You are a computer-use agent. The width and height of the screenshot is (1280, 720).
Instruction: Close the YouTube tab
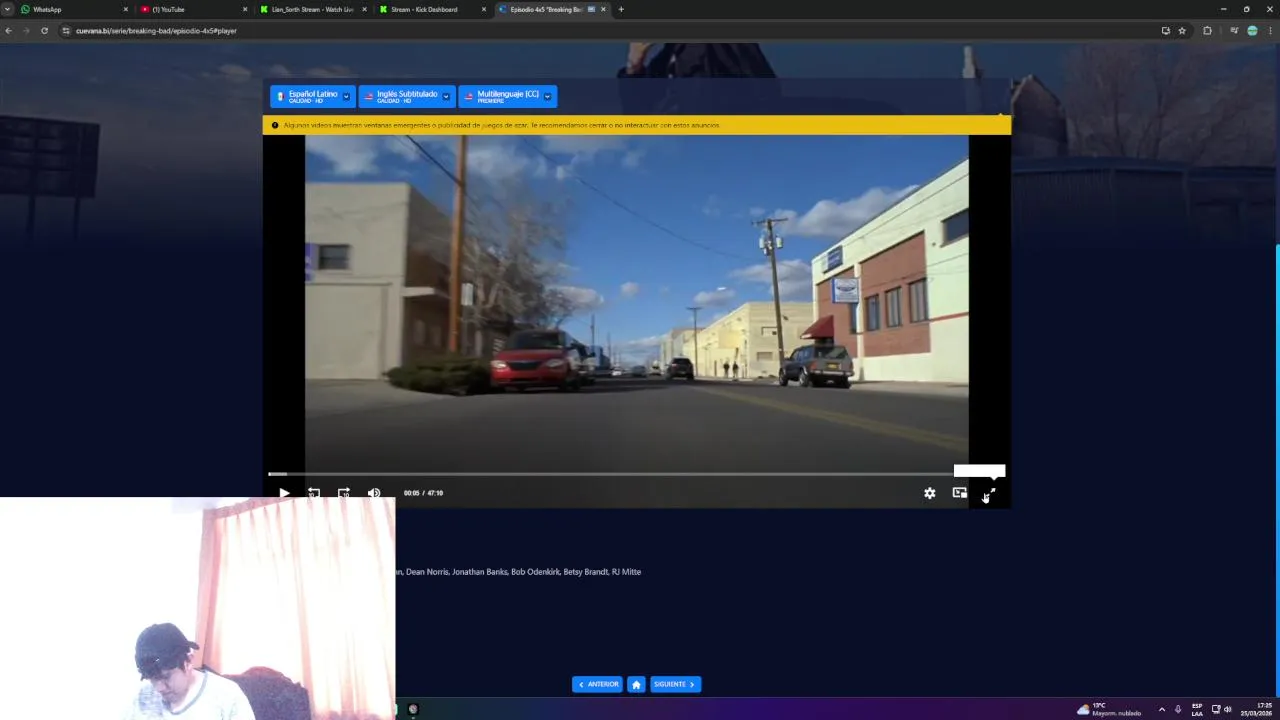[245, 9]
